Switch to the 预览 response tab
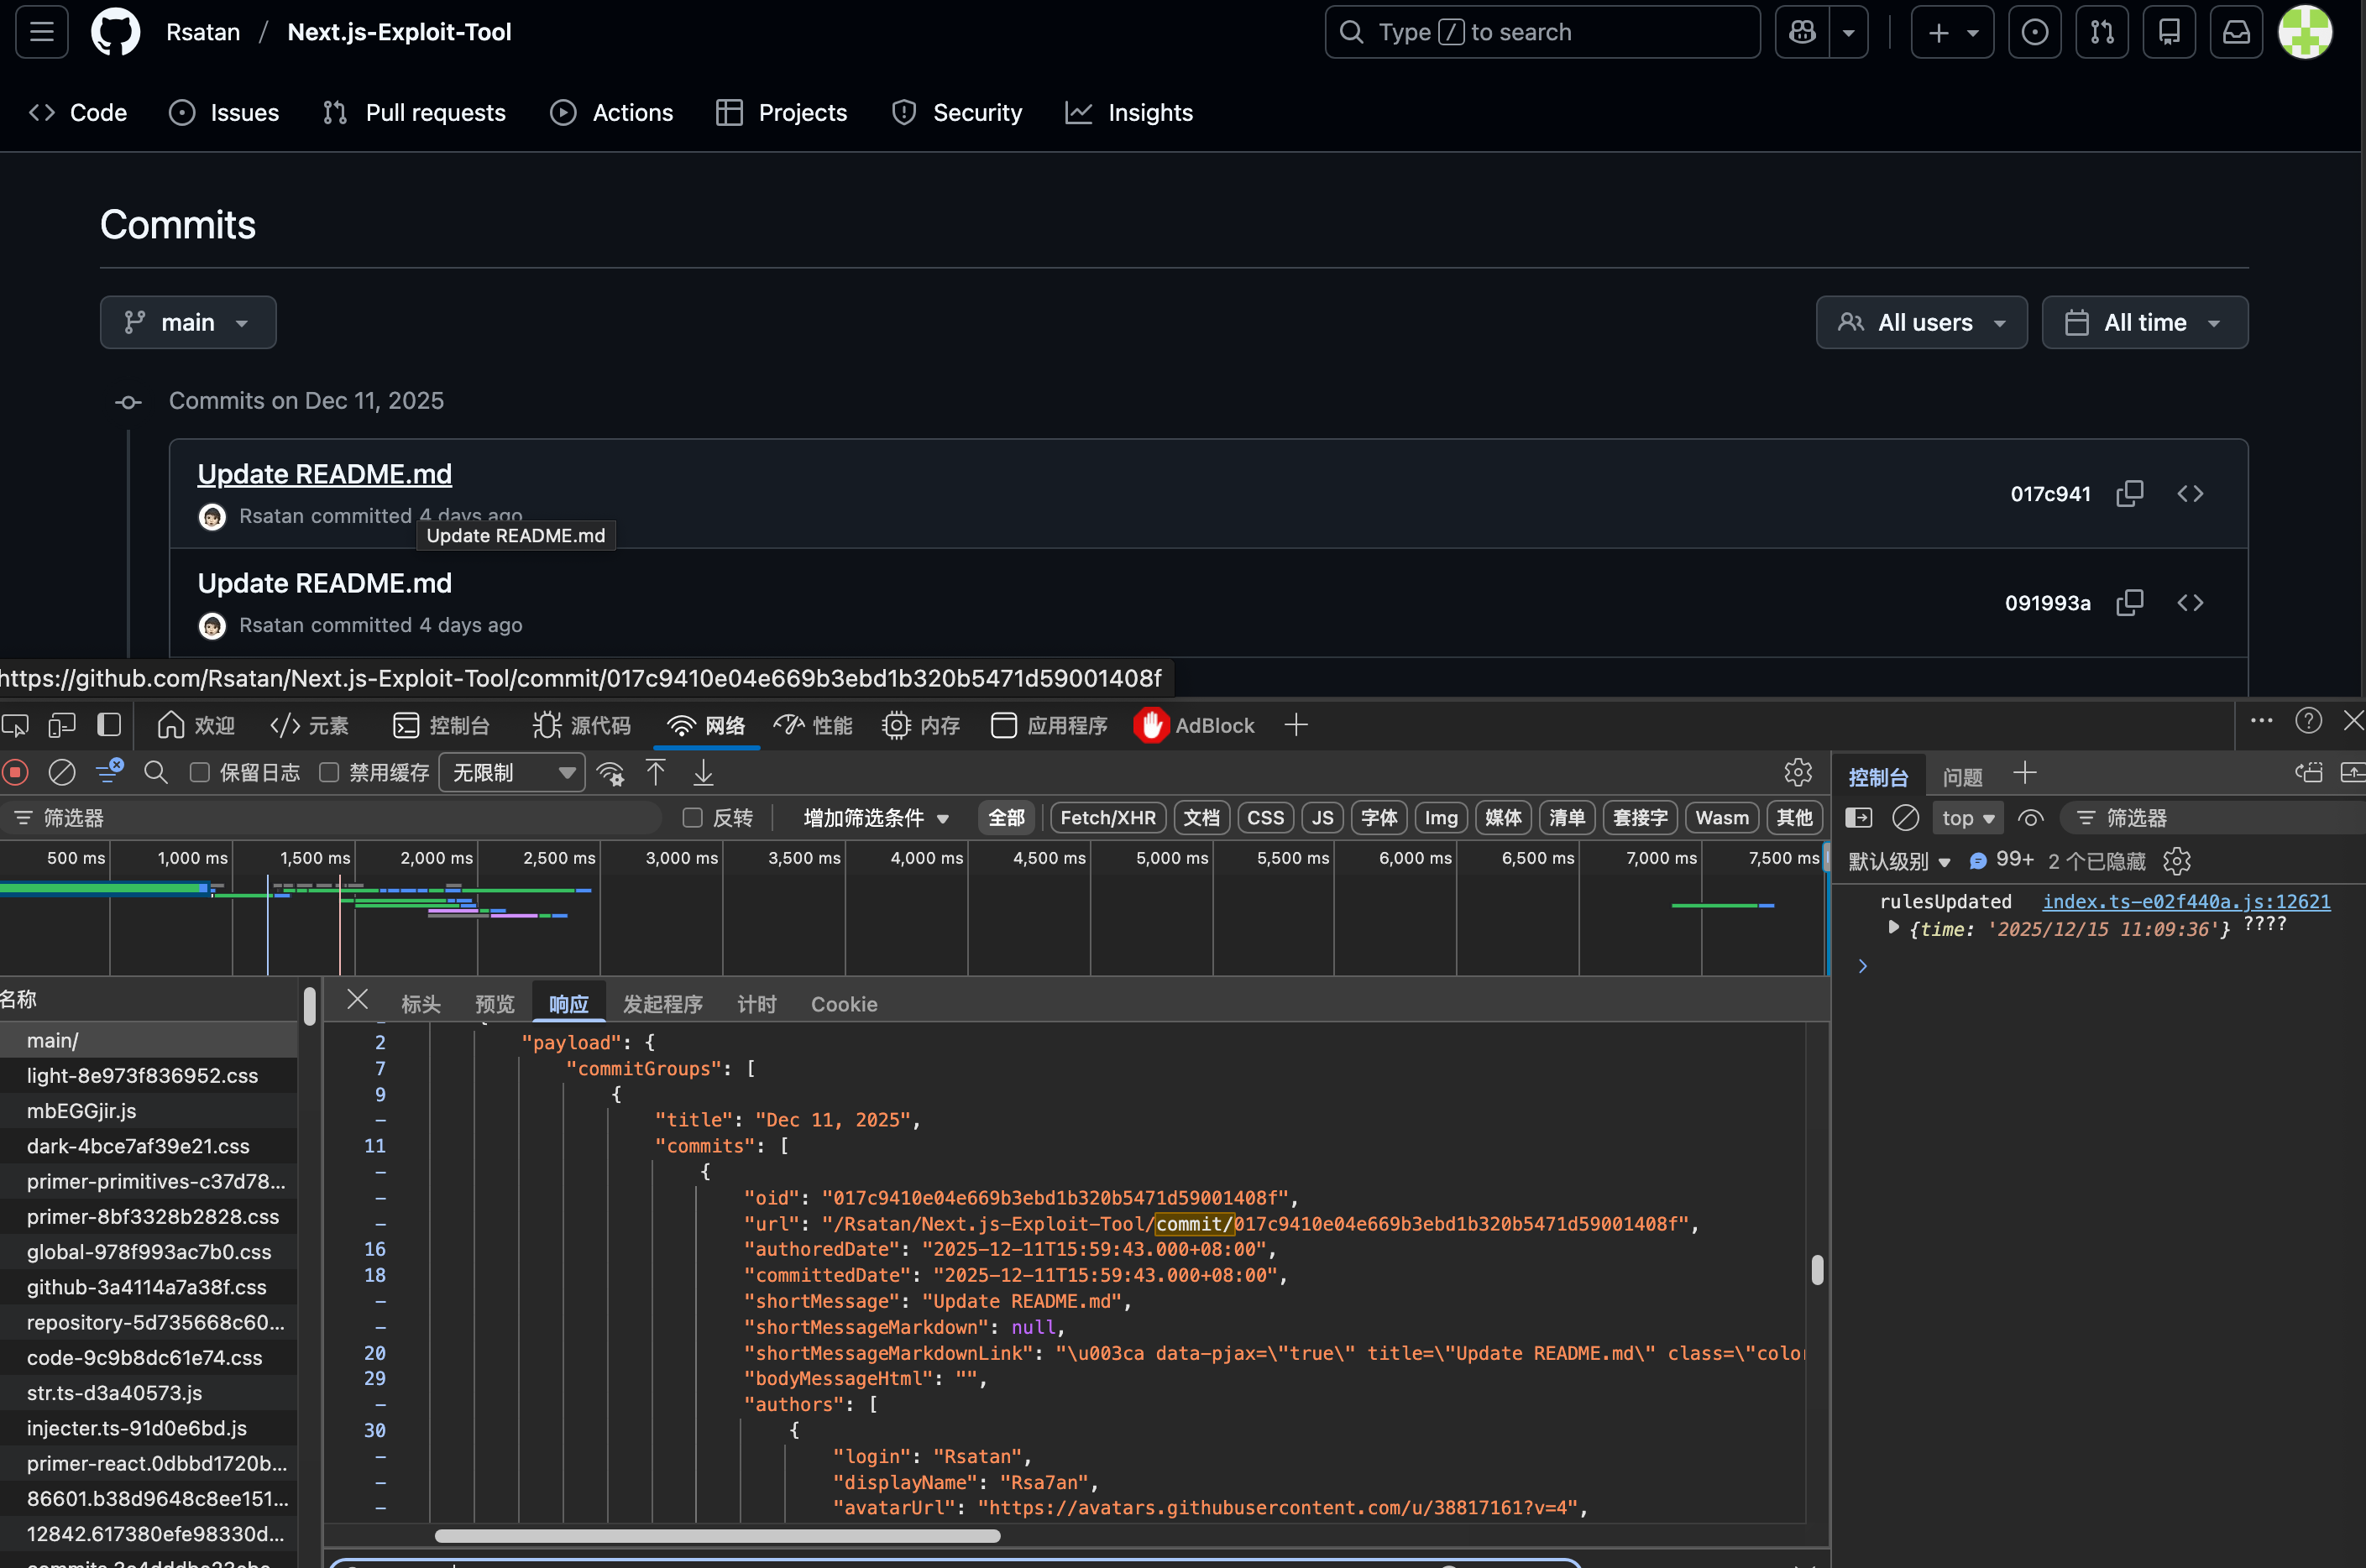Viewport: 2366px width, 1568px height. tap(495, 1003)
